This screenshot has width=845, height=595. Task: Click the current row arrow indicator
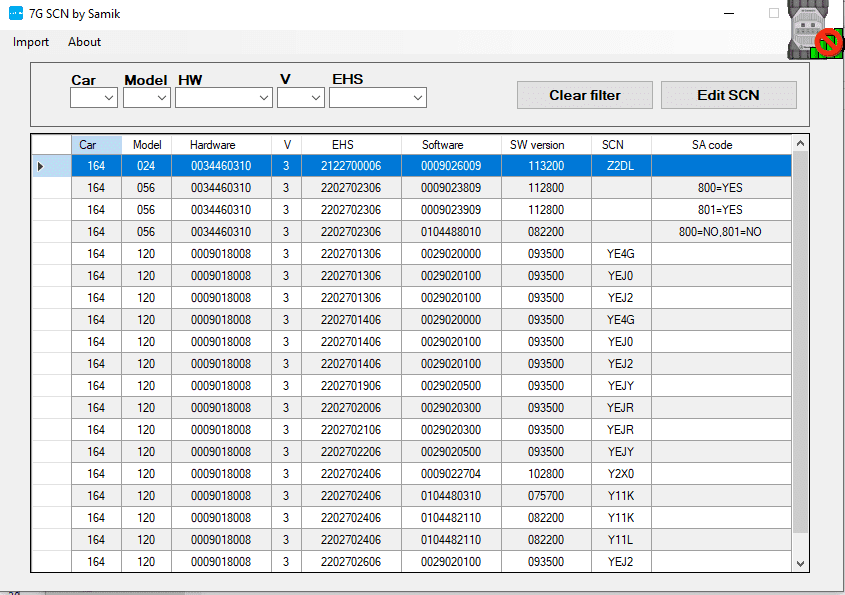[x=40, y=166]
